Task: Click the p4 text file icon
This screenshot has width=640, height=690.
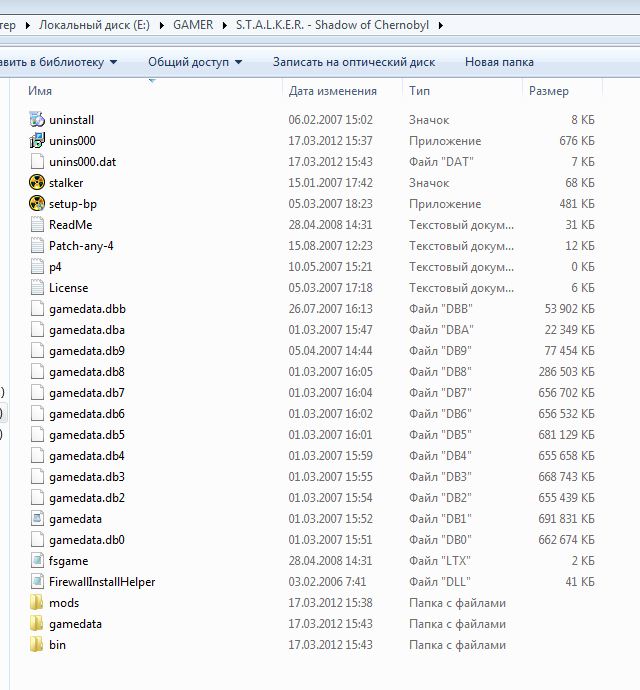Action: (x=37, y=267)
